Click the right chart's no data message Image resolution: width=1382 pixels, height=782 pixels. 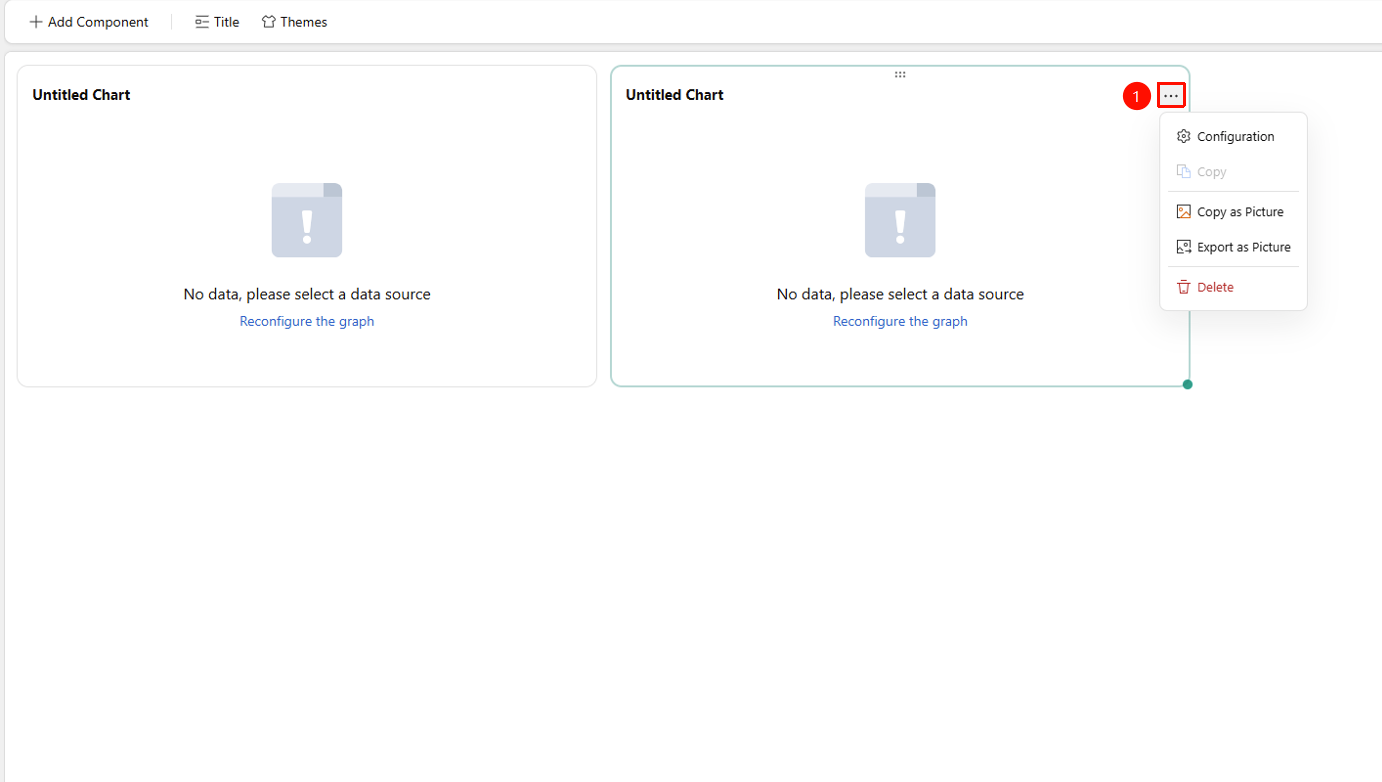900,294
